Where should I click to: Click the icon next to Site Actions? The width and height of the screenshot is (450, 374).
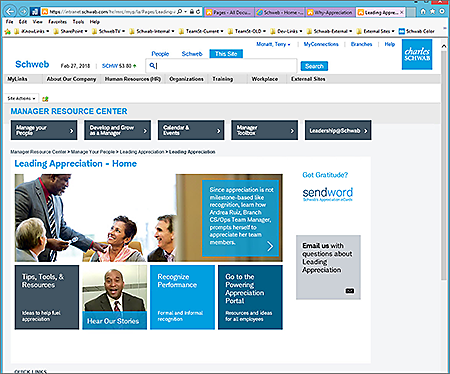coord(45,99)
